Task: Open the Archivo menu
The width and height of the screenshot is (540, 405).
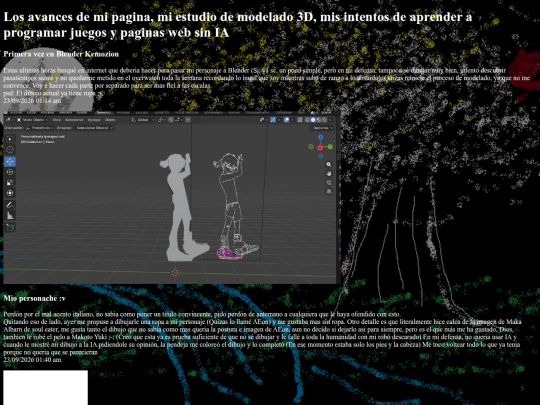Action: click(15, 112)
